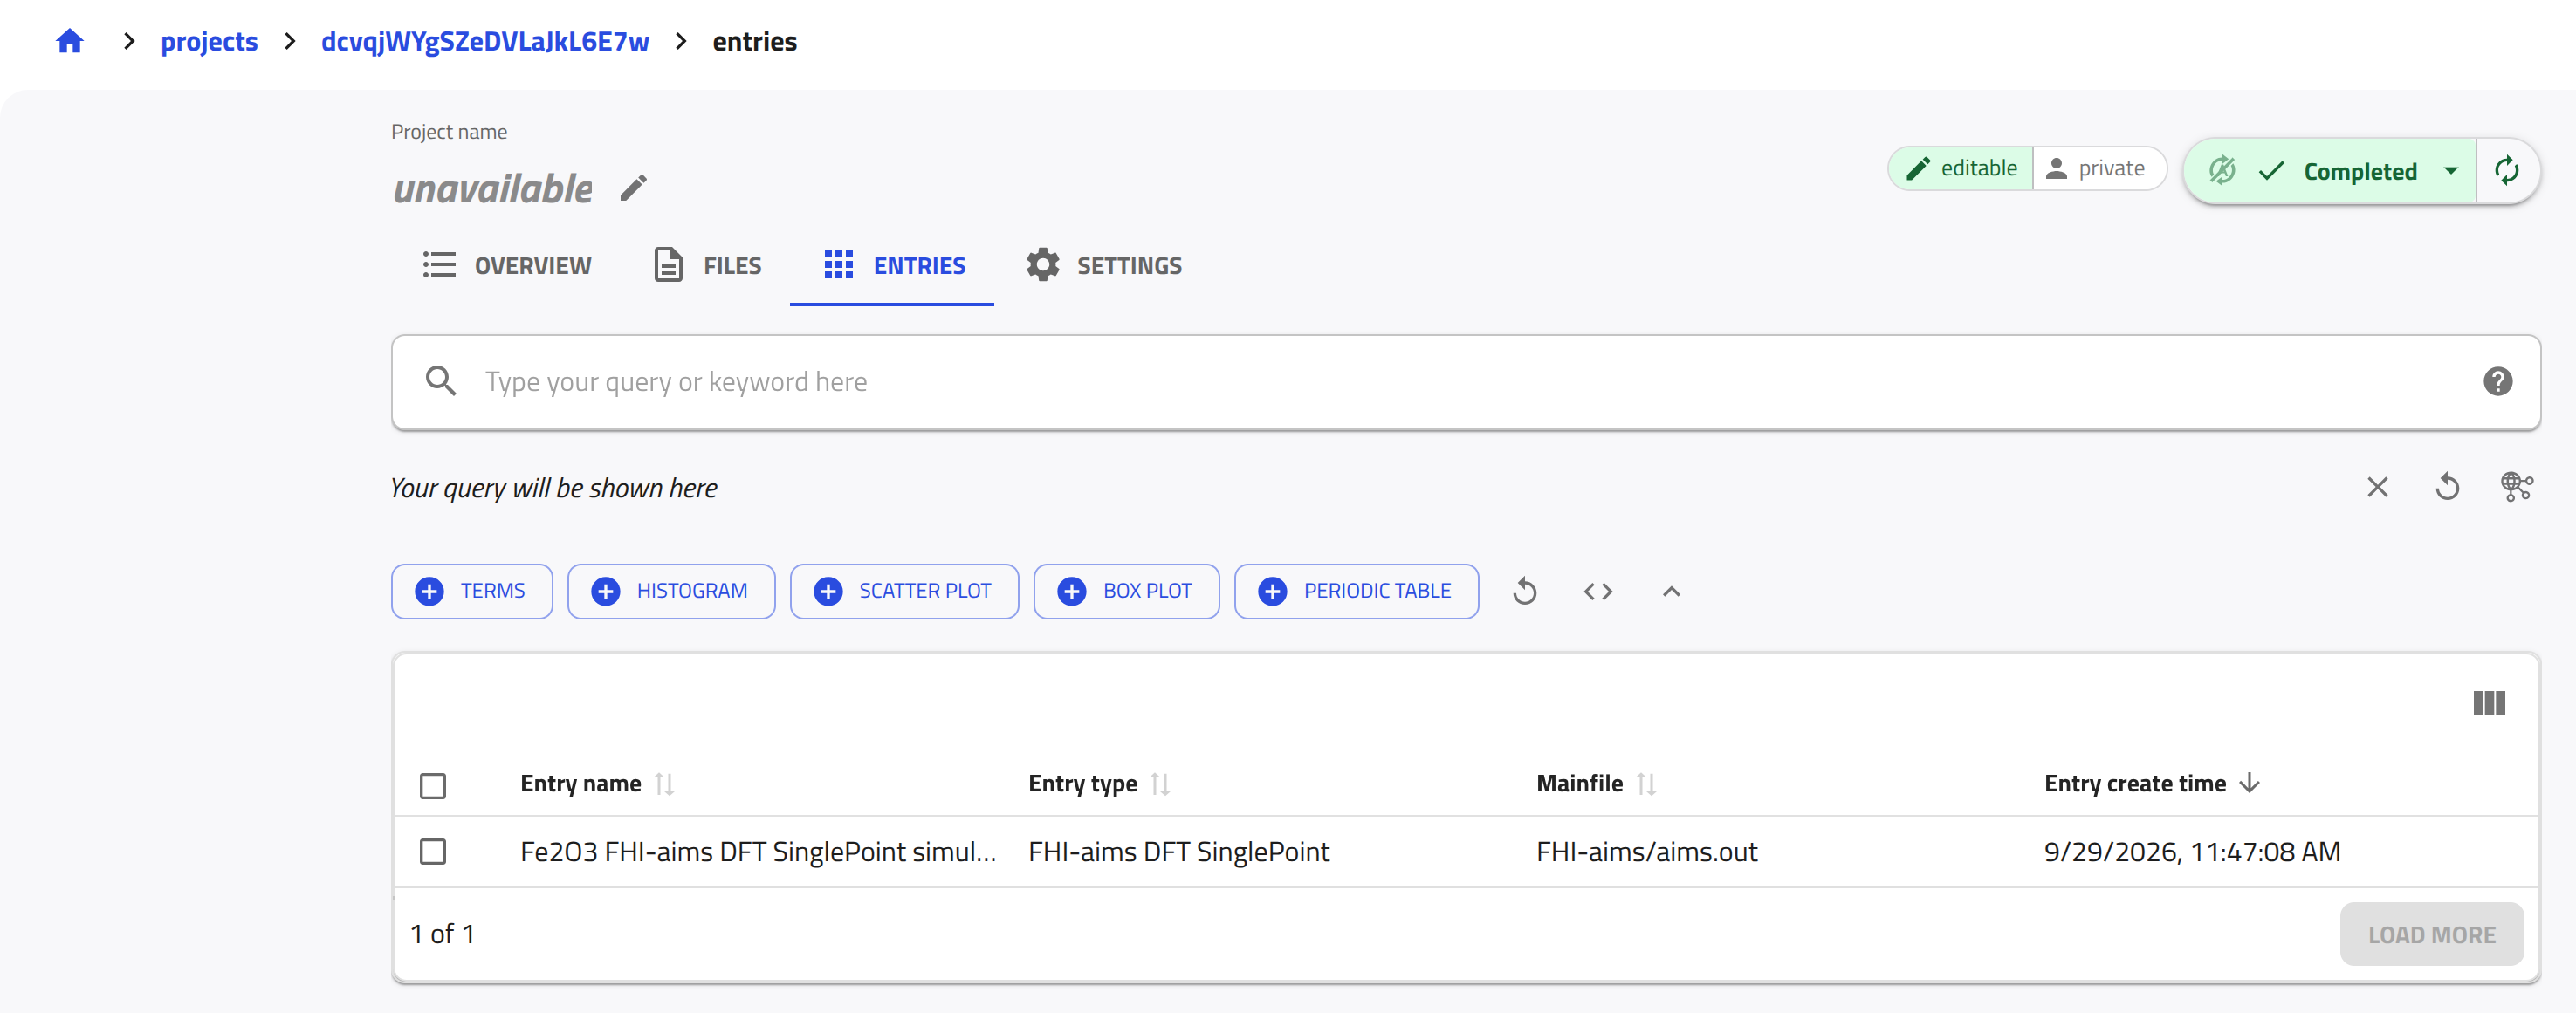Switch to the Files tab

coord(707,265)
